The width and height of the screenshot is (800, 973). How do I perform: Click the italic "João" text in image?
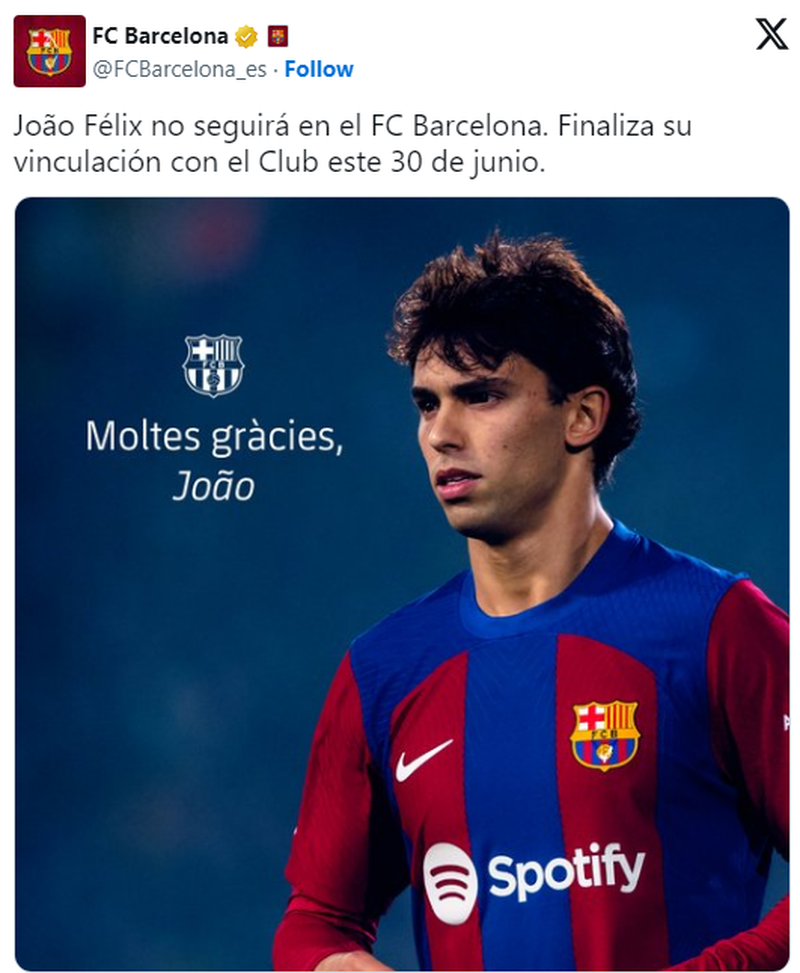click(213, 486)
